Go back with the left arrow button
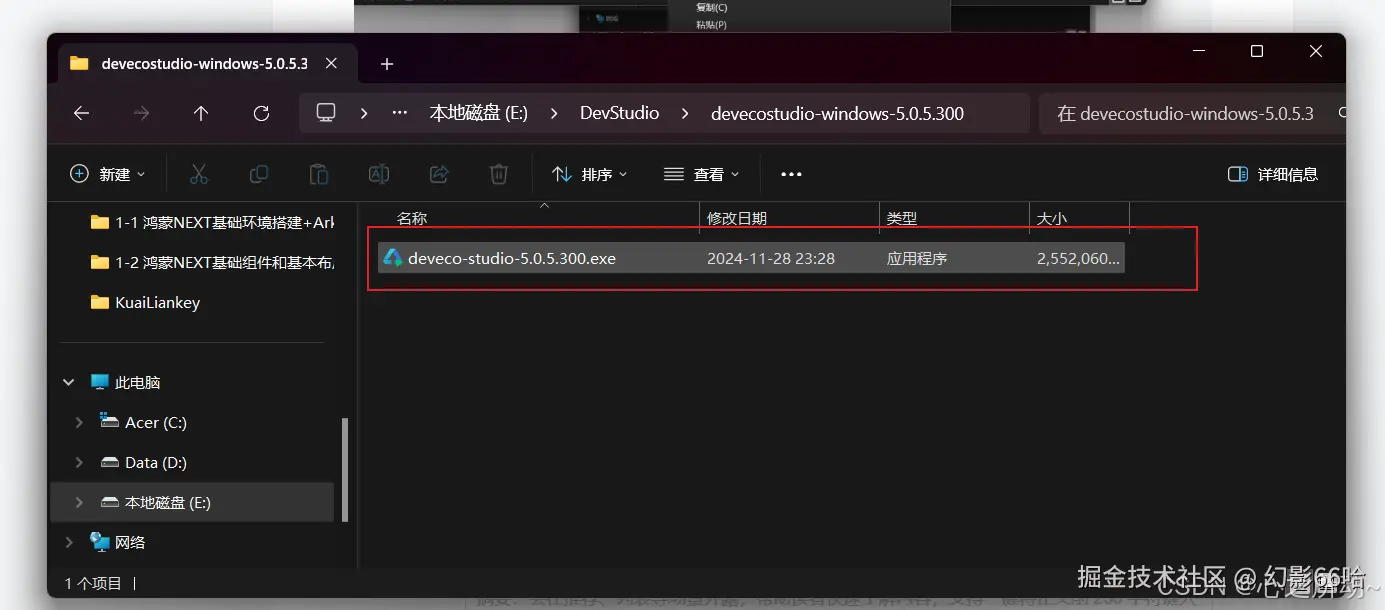Screen dimensions: 1385x610 pos(82,113)
